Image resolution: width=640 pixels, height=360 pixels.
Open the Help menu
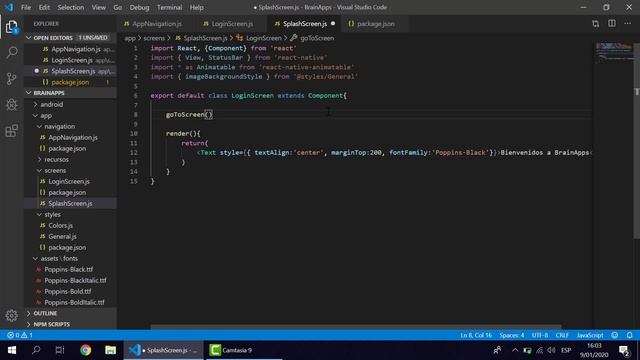(x=196, y=7)
